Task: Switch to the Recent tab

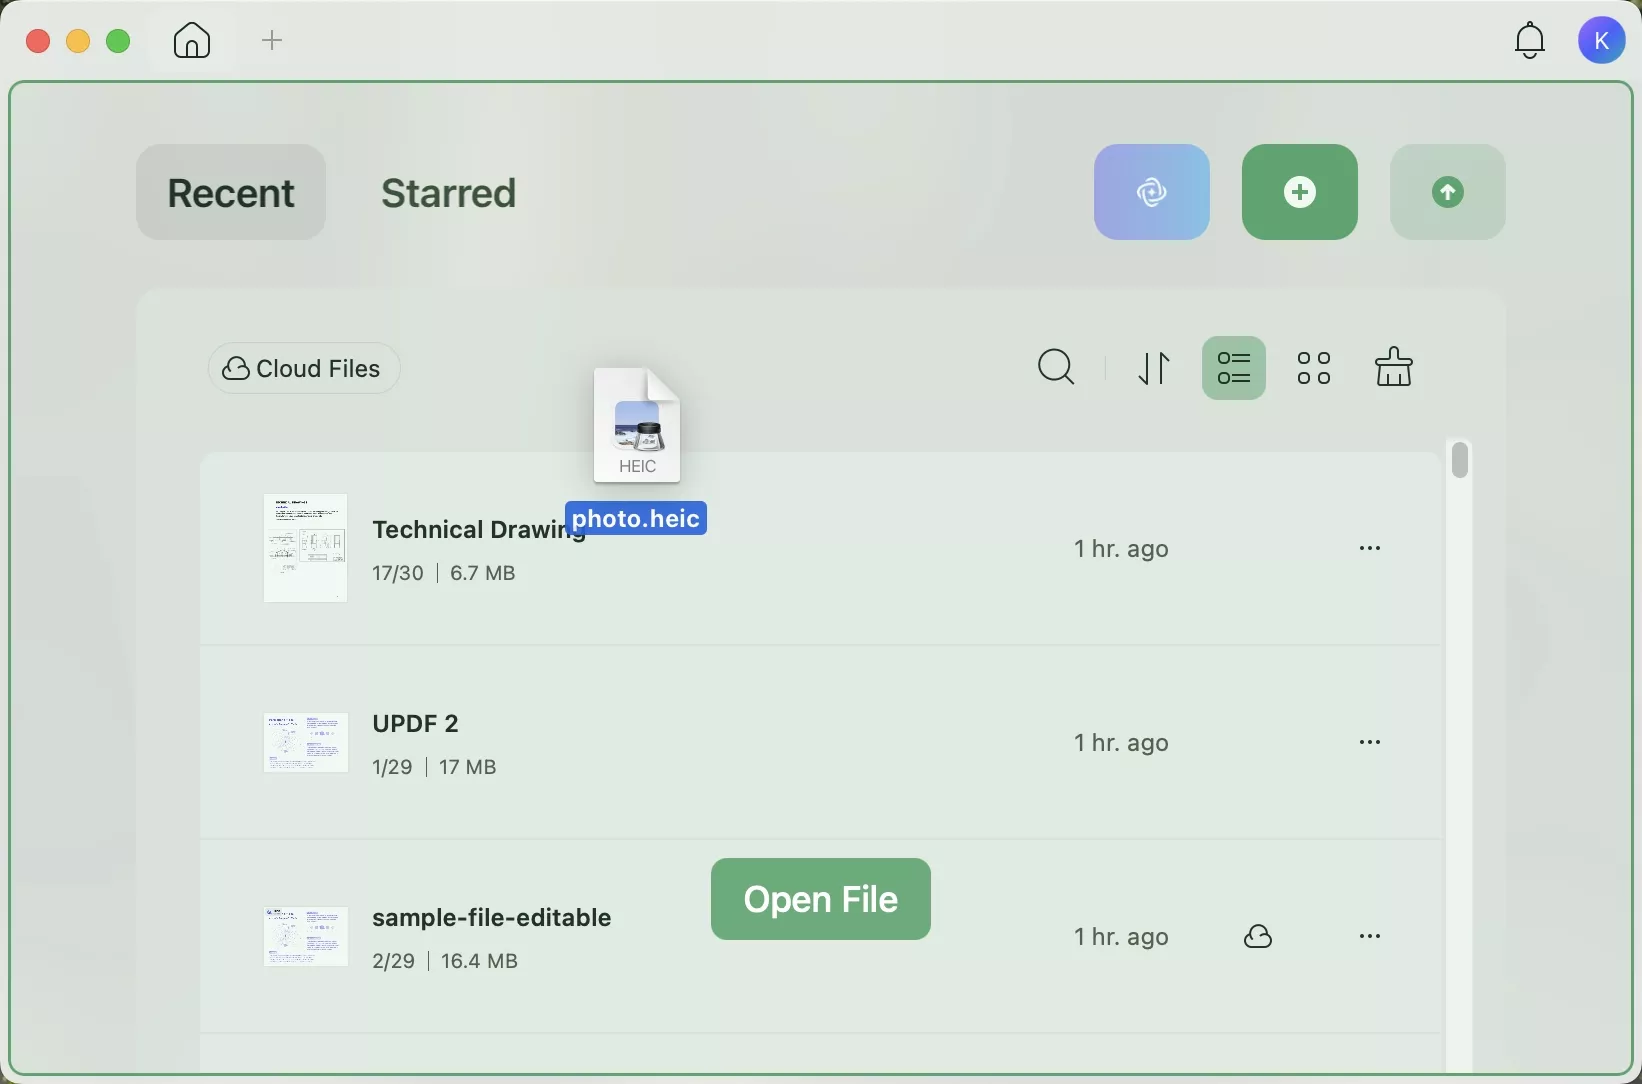Action: point(231,192)
